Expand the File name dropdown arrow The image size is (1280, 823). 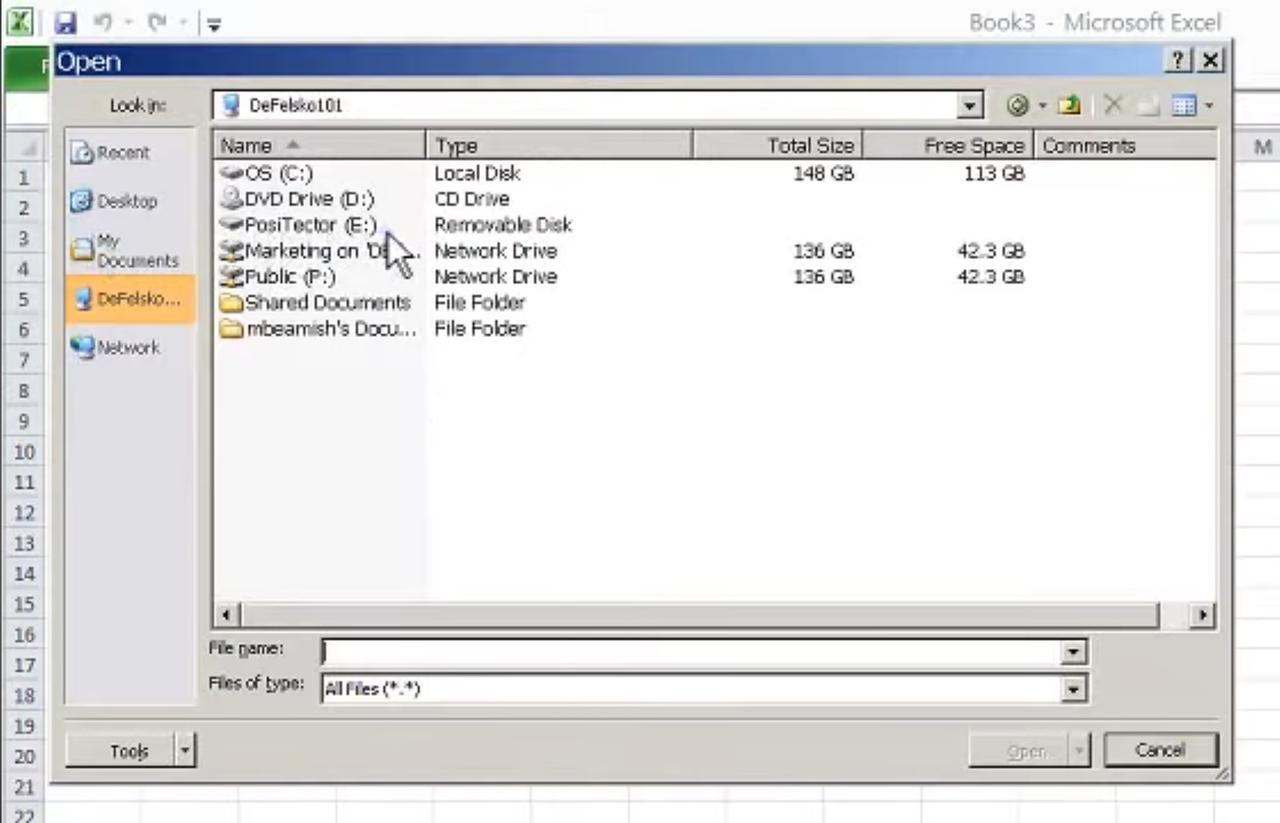pyautogui.click(x=1071, y=651)
